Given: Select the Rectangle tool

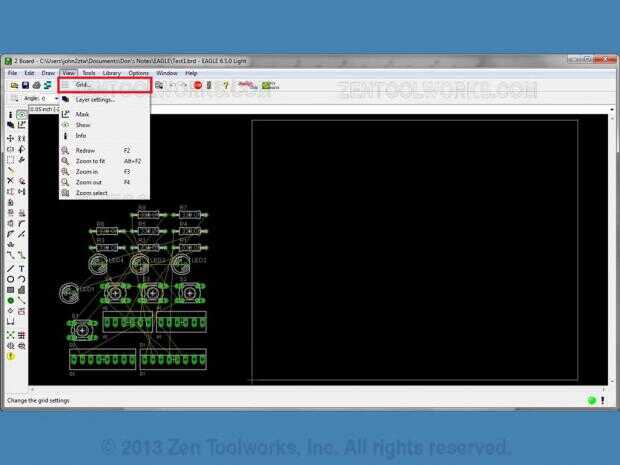Looking at the screenshot, I should [10, 290].
